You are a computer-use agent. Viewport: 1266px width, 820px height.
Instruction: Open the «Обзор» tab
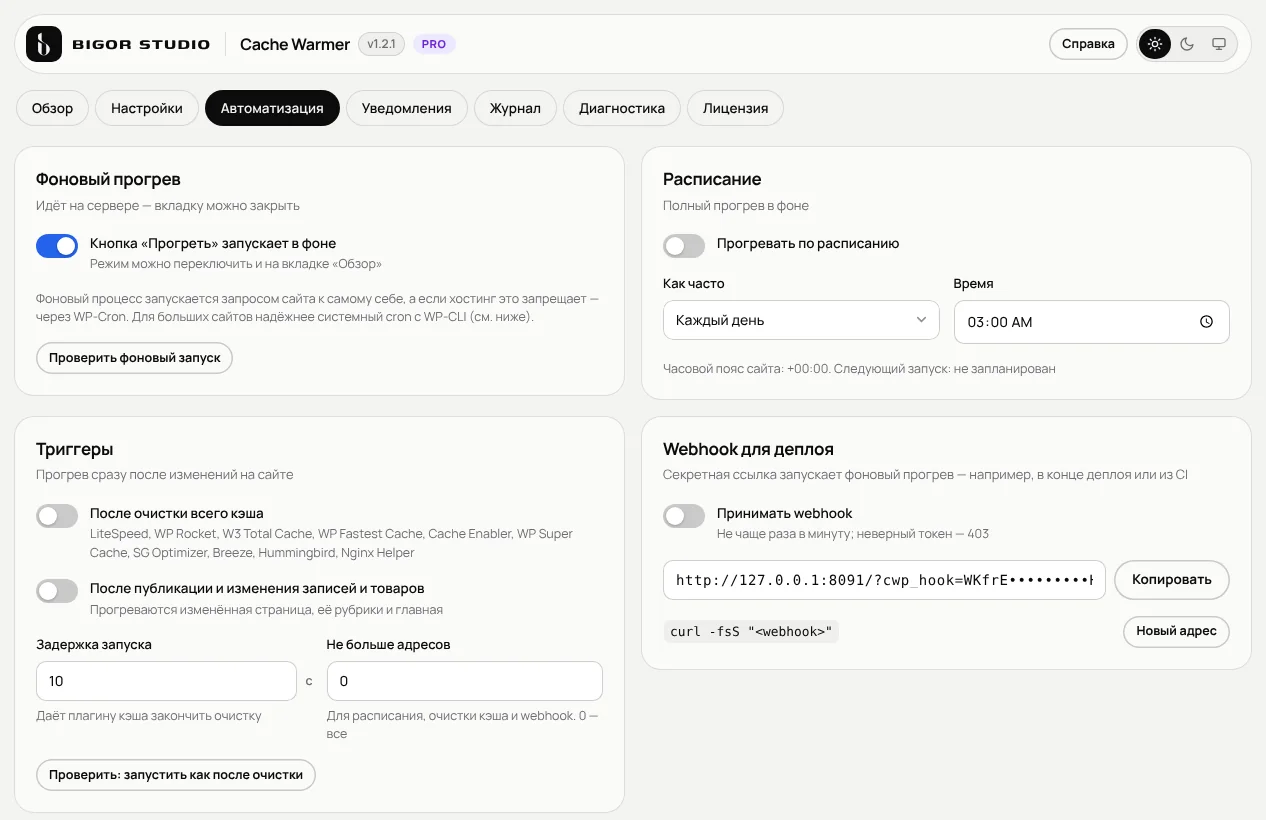tap(52, 108)
